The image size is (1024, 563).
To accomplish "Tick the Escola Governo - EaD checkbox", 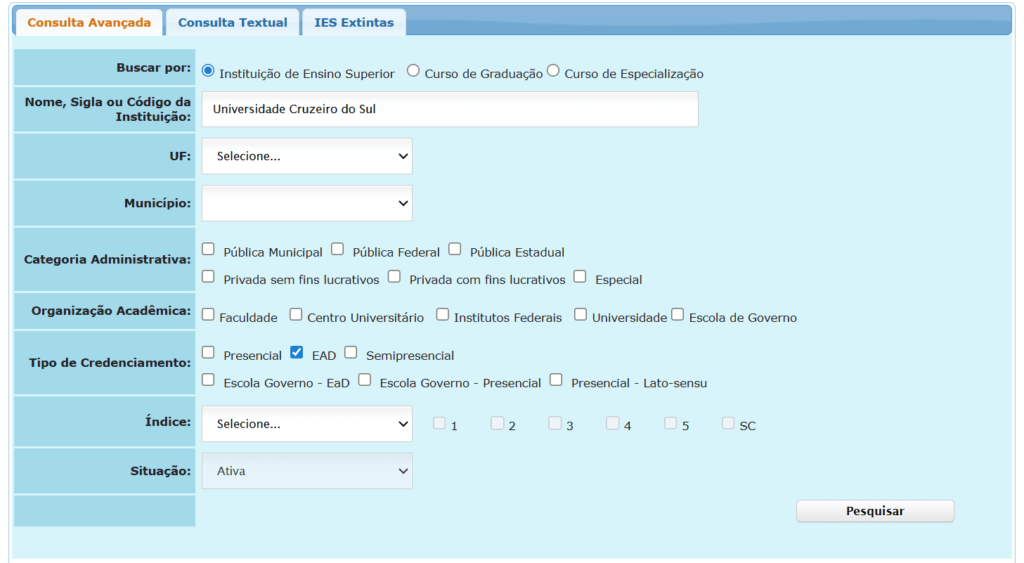I will pos(208,380).
